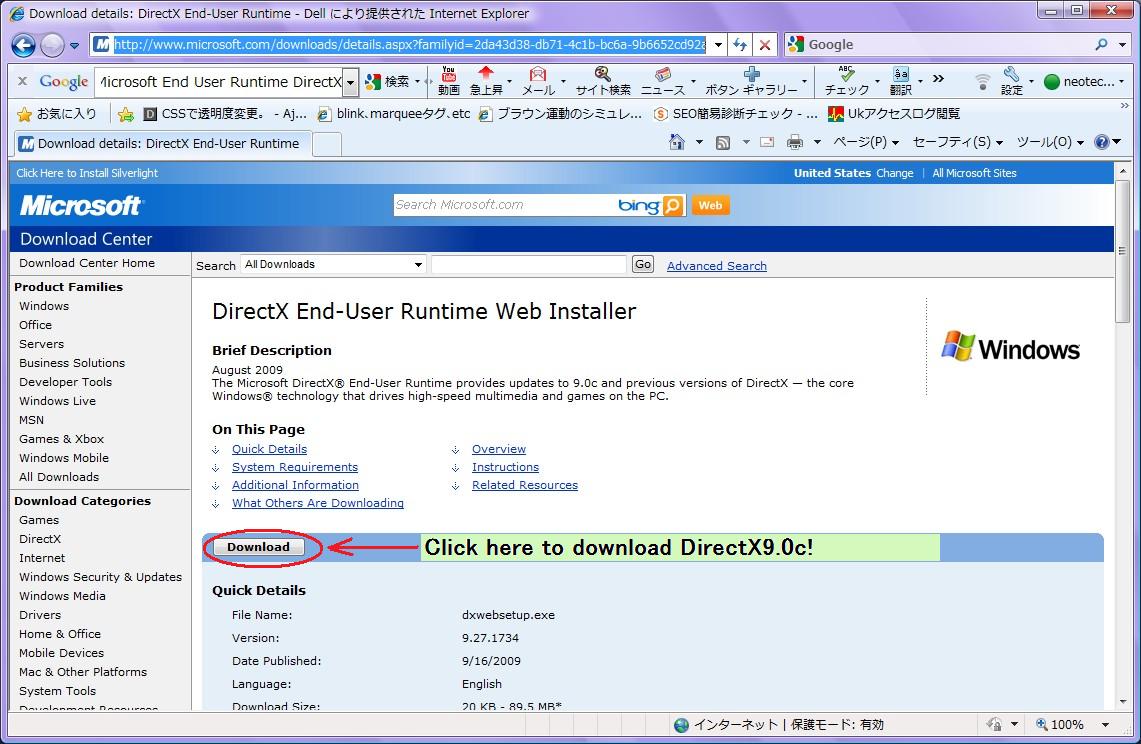Open a new blank tab
1141x744 pixels.
pyautogui.click(x=327, y=144)
